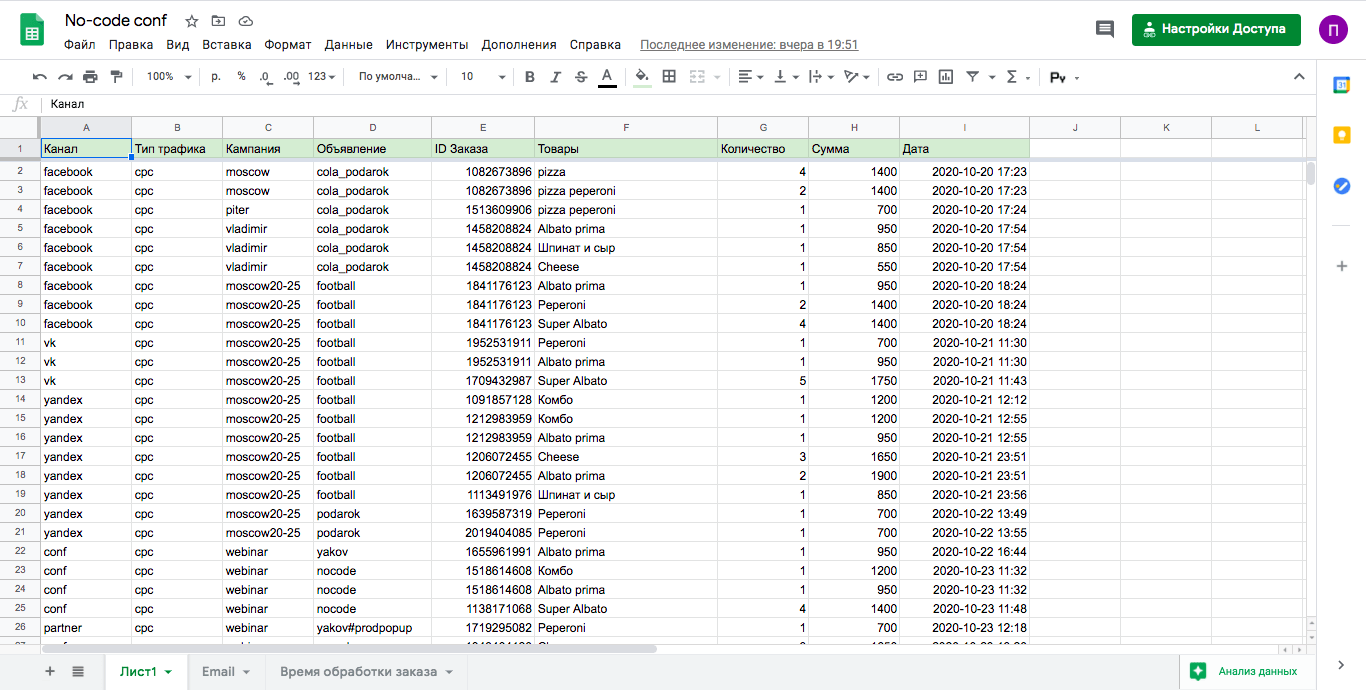Screen dimensions: 1366x690
Task: Undo the last action
Action: coord(40,77)
